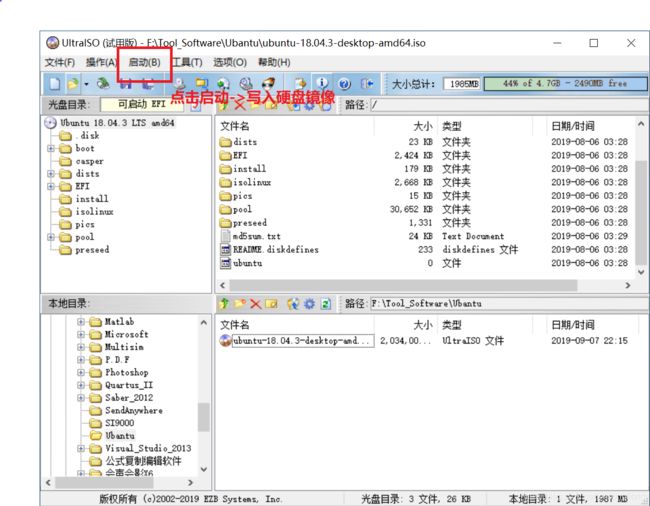Click the 大小总计 field showing 1985MB
Screen dimensions: 650x506
tap(462, 84)
